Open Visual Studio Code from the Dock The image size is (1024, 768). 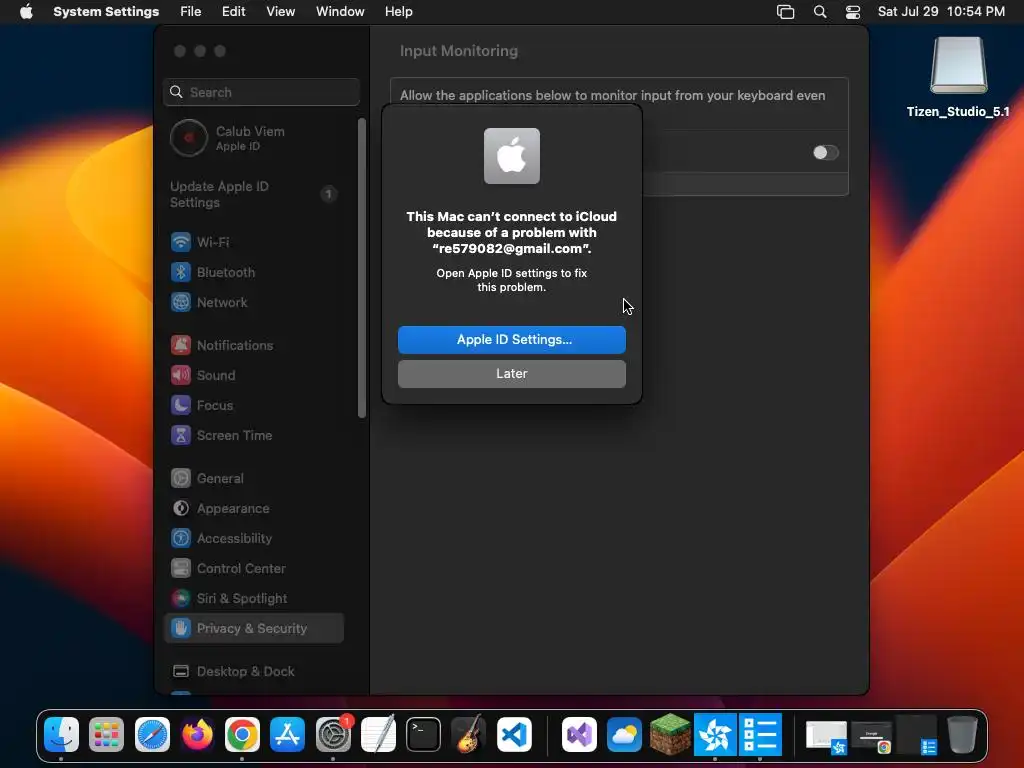pyautogui.click(x=514, y=735)
